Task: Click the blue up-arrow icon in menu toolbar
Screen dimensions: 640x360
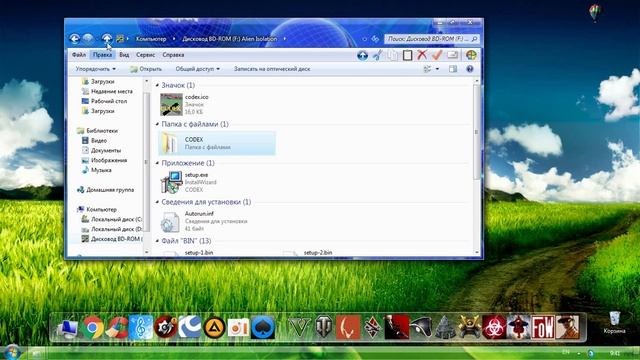Action: pos(362,55)
